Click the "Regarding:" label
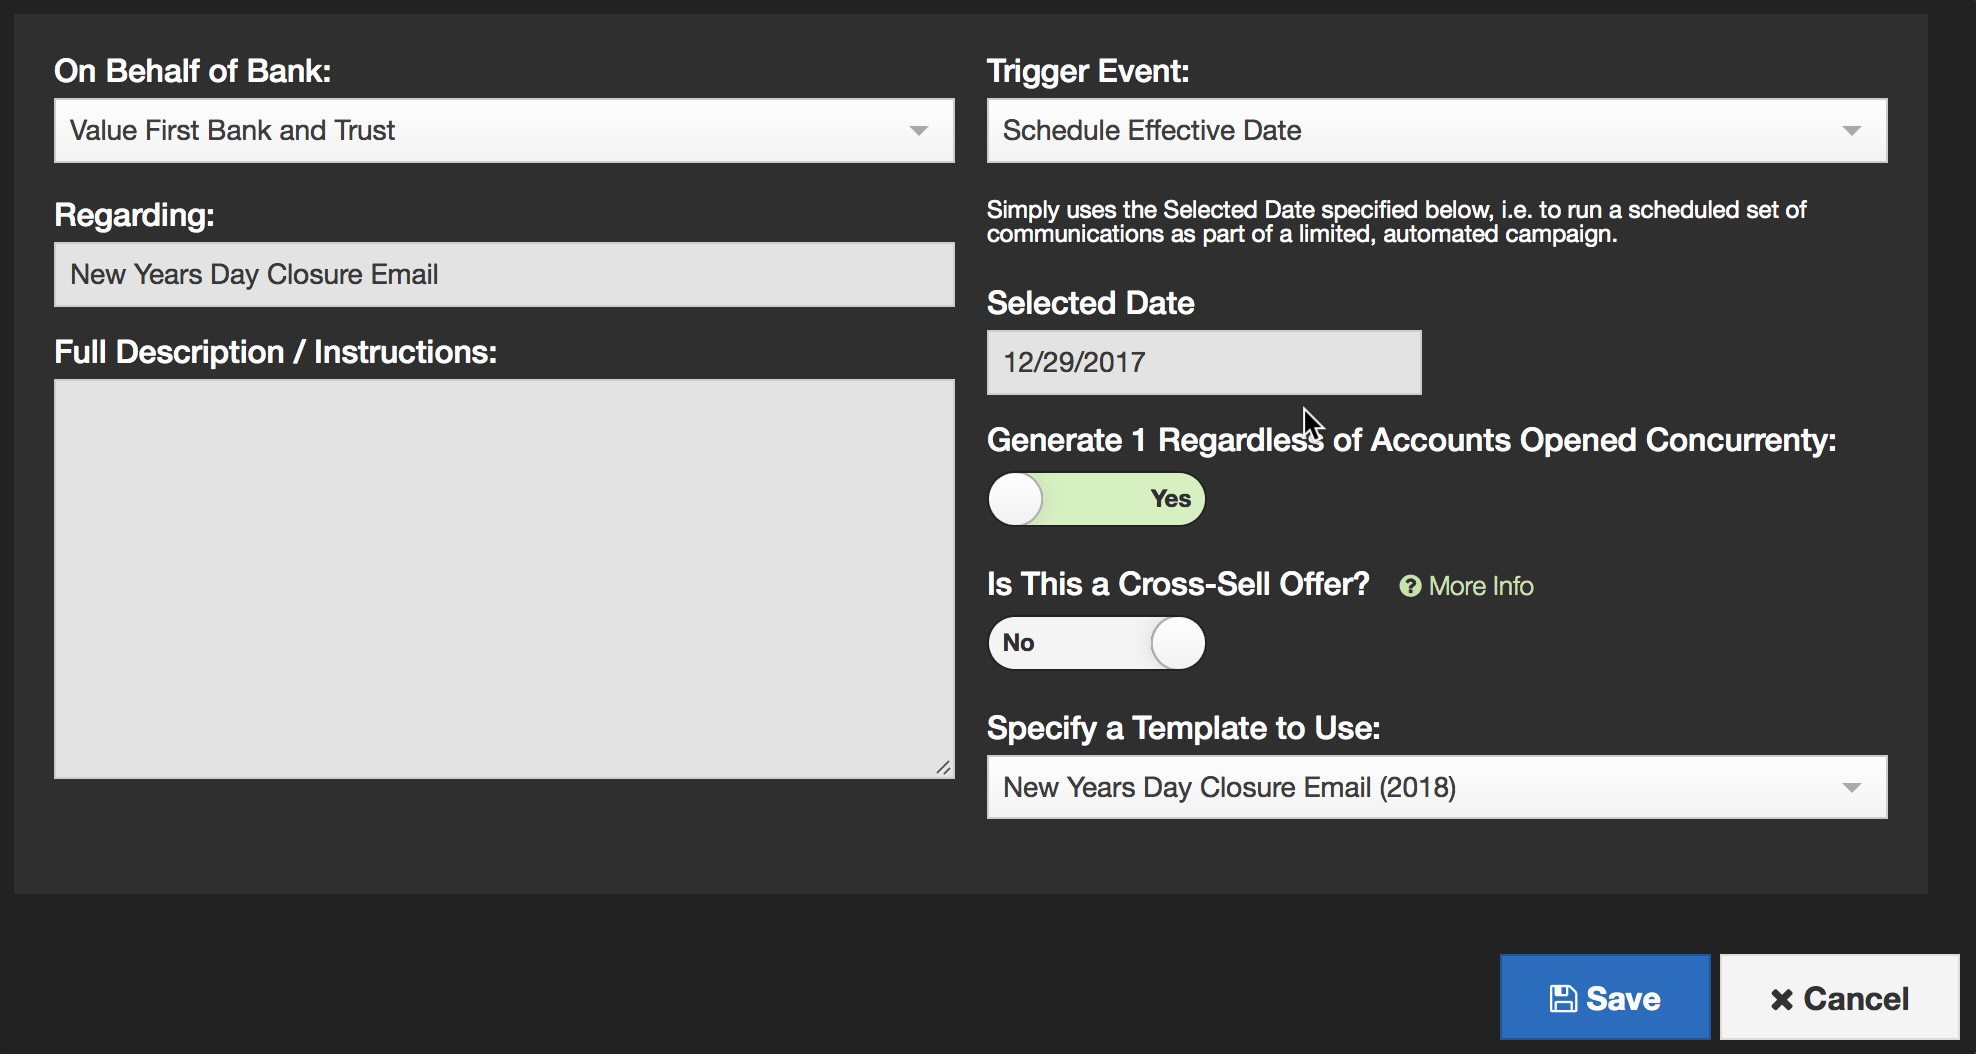The width and height of the screenshot is (1976, 1054). 134,215
